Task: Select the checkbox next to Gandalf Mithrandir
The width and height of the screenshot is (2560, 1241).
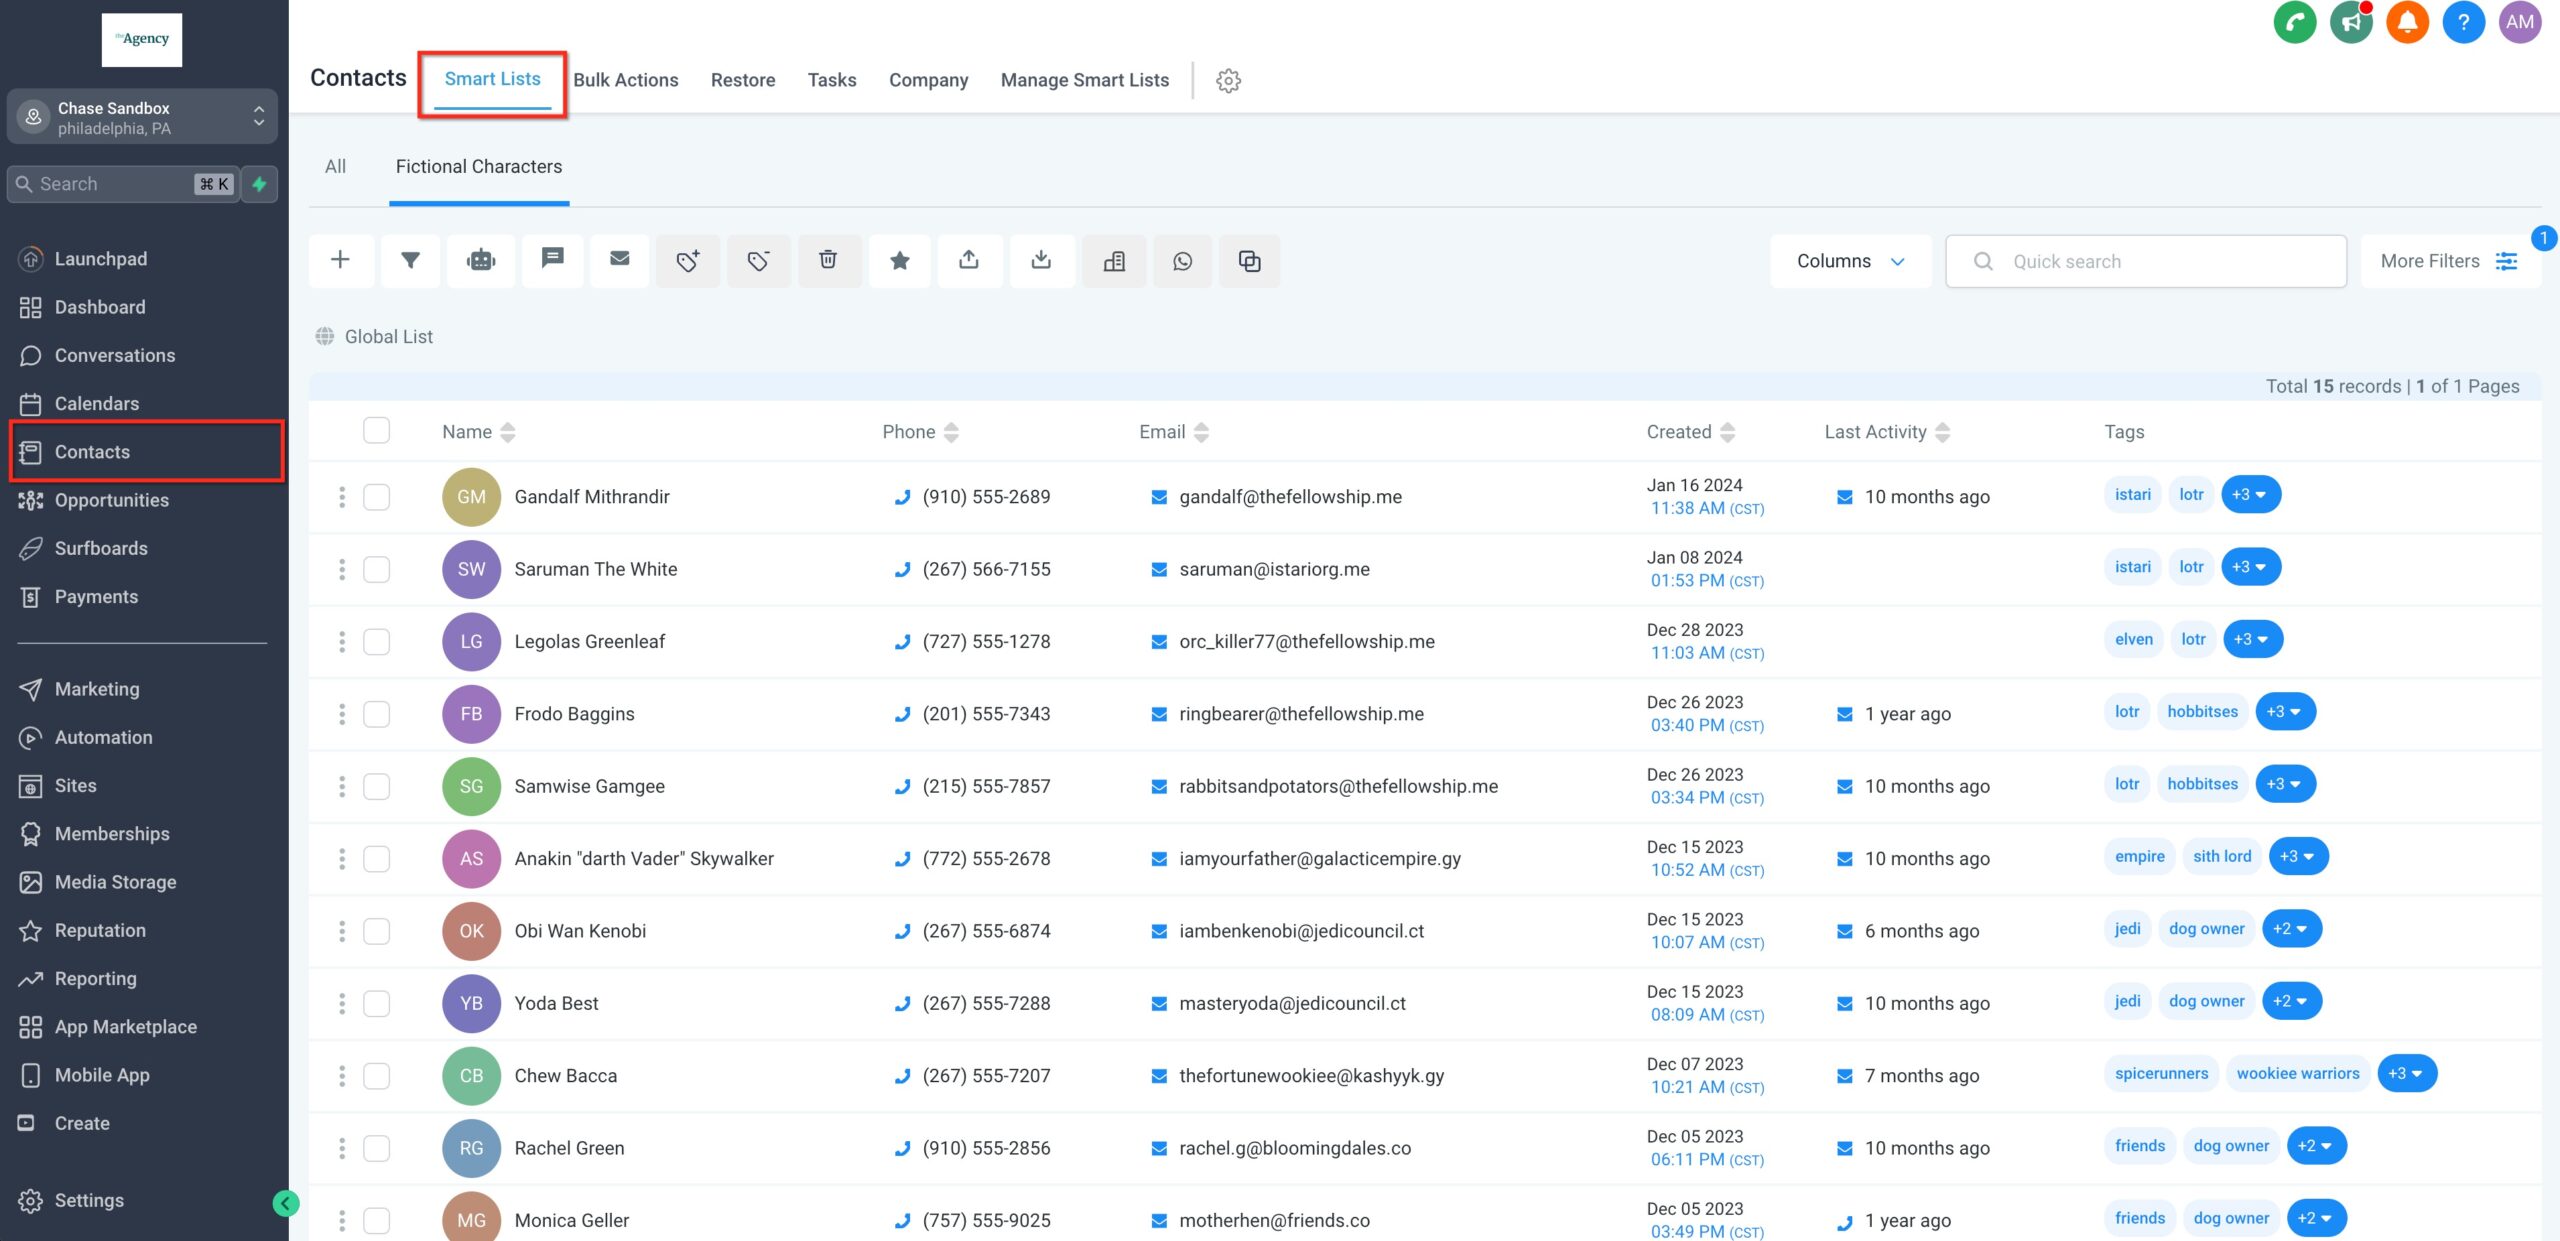Action: click(377, 496)
